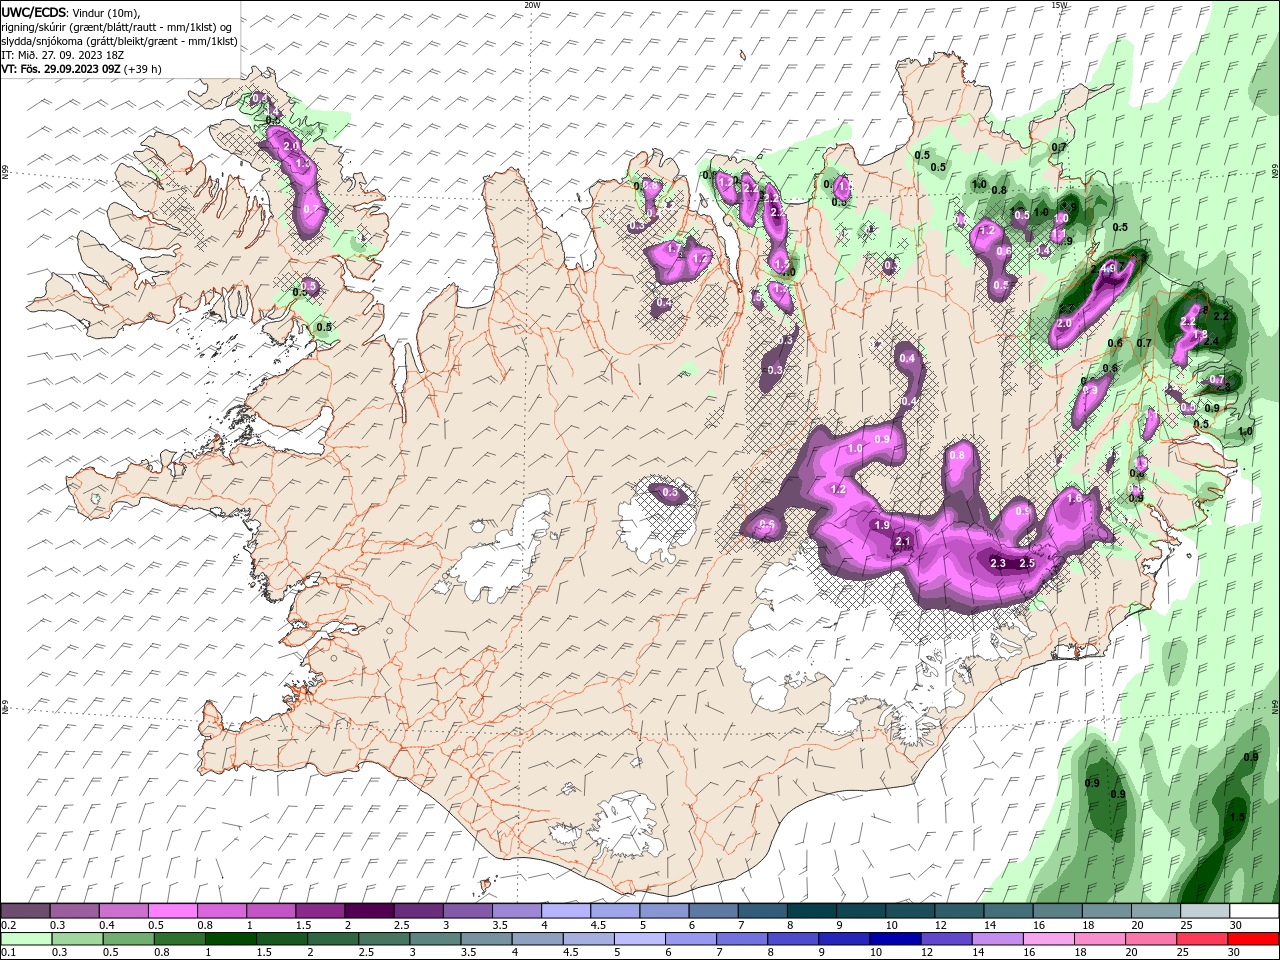Click the '(+39 h)' forecast offset text
Image resolution: width=1280 pixels, height=960 pixels.
pyautogui.click(x=143, y=69)
